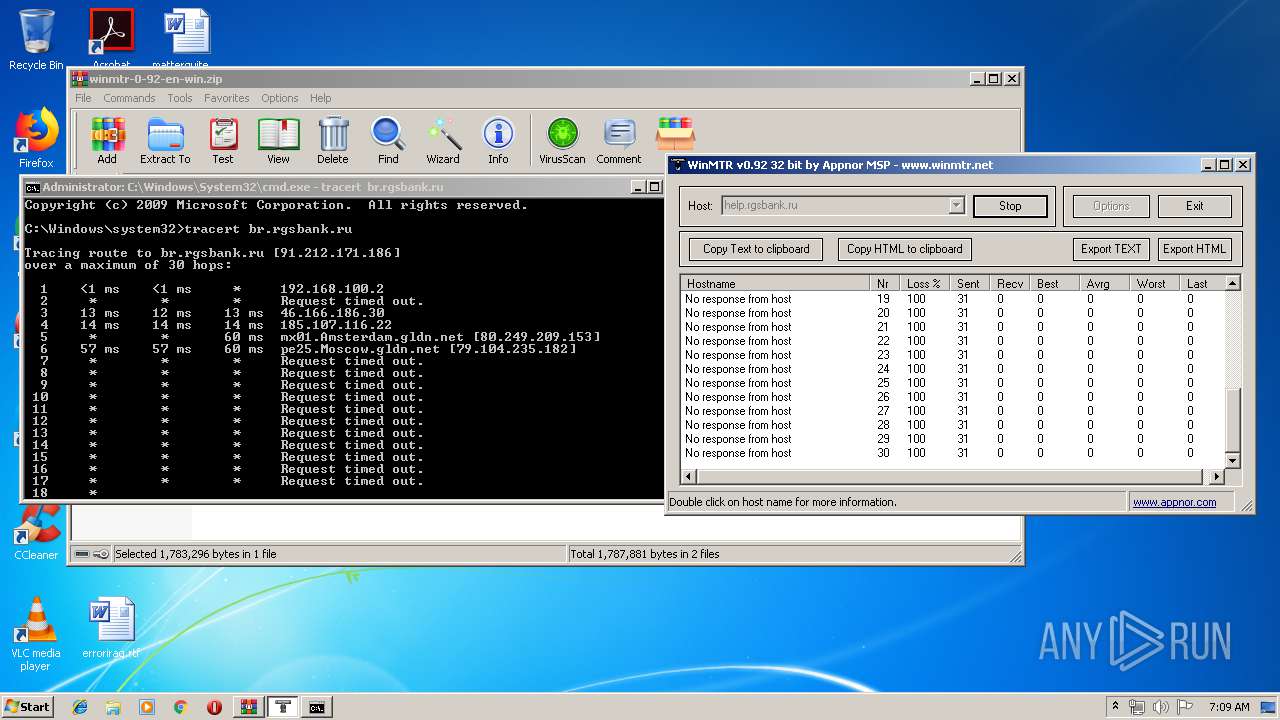1280x720 pixels.
Task: Click the Sent column header in WinMTR
Action: [970, 284]
